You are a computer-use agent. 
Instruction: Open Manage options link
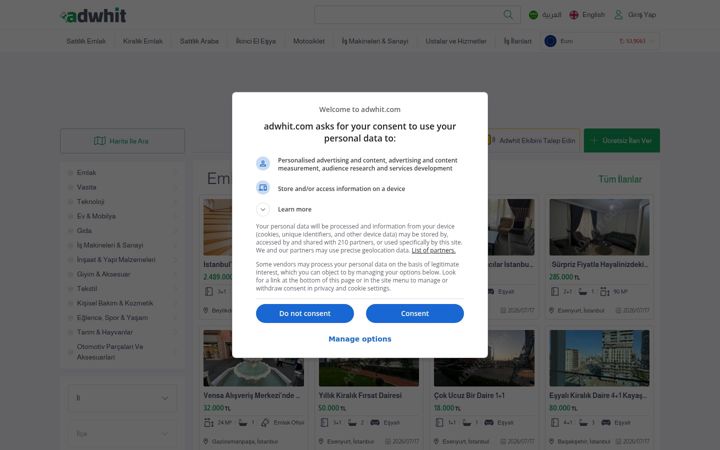[x=360, y=339]
